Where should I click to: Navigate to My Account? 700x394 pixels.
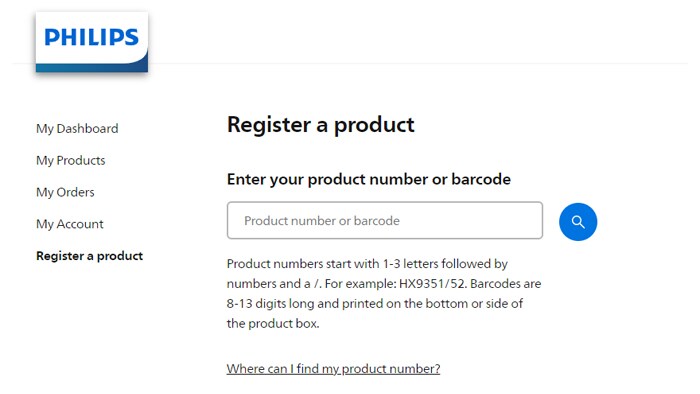(x=70, y=224)
